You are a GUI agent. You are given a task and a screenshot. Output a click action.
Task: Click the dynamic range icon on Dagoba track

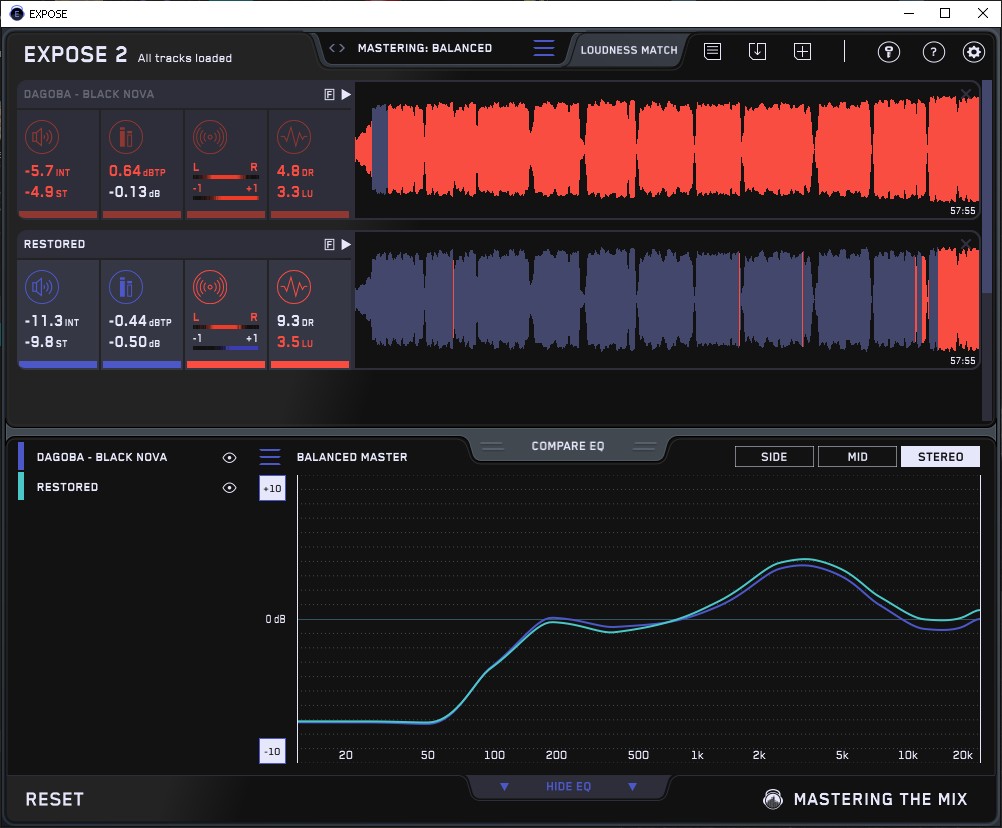tap(294, 137)
